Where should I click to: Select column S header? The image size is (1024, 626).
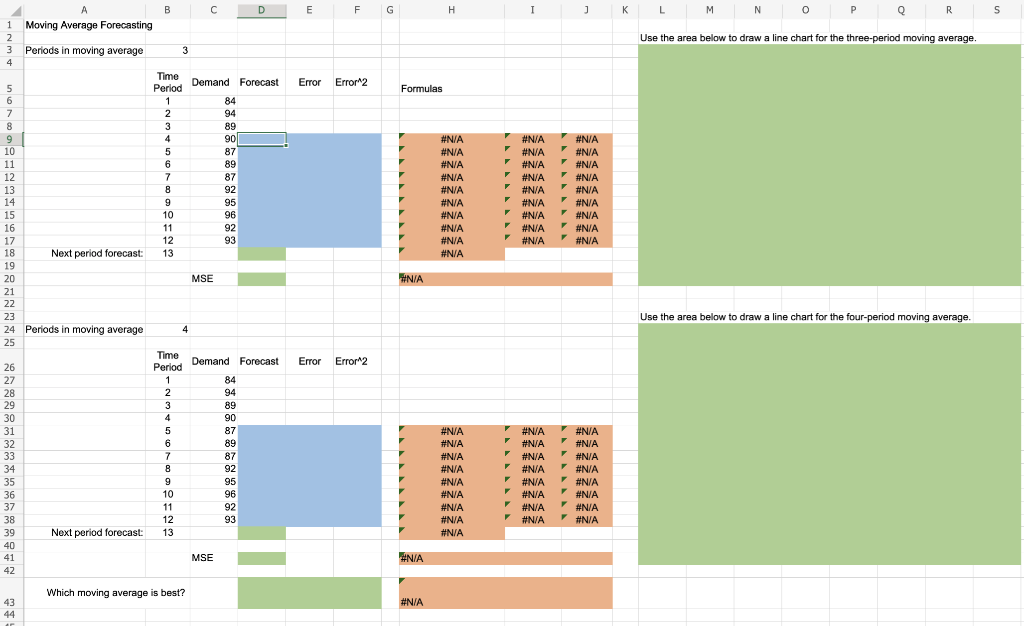(997, 10)
